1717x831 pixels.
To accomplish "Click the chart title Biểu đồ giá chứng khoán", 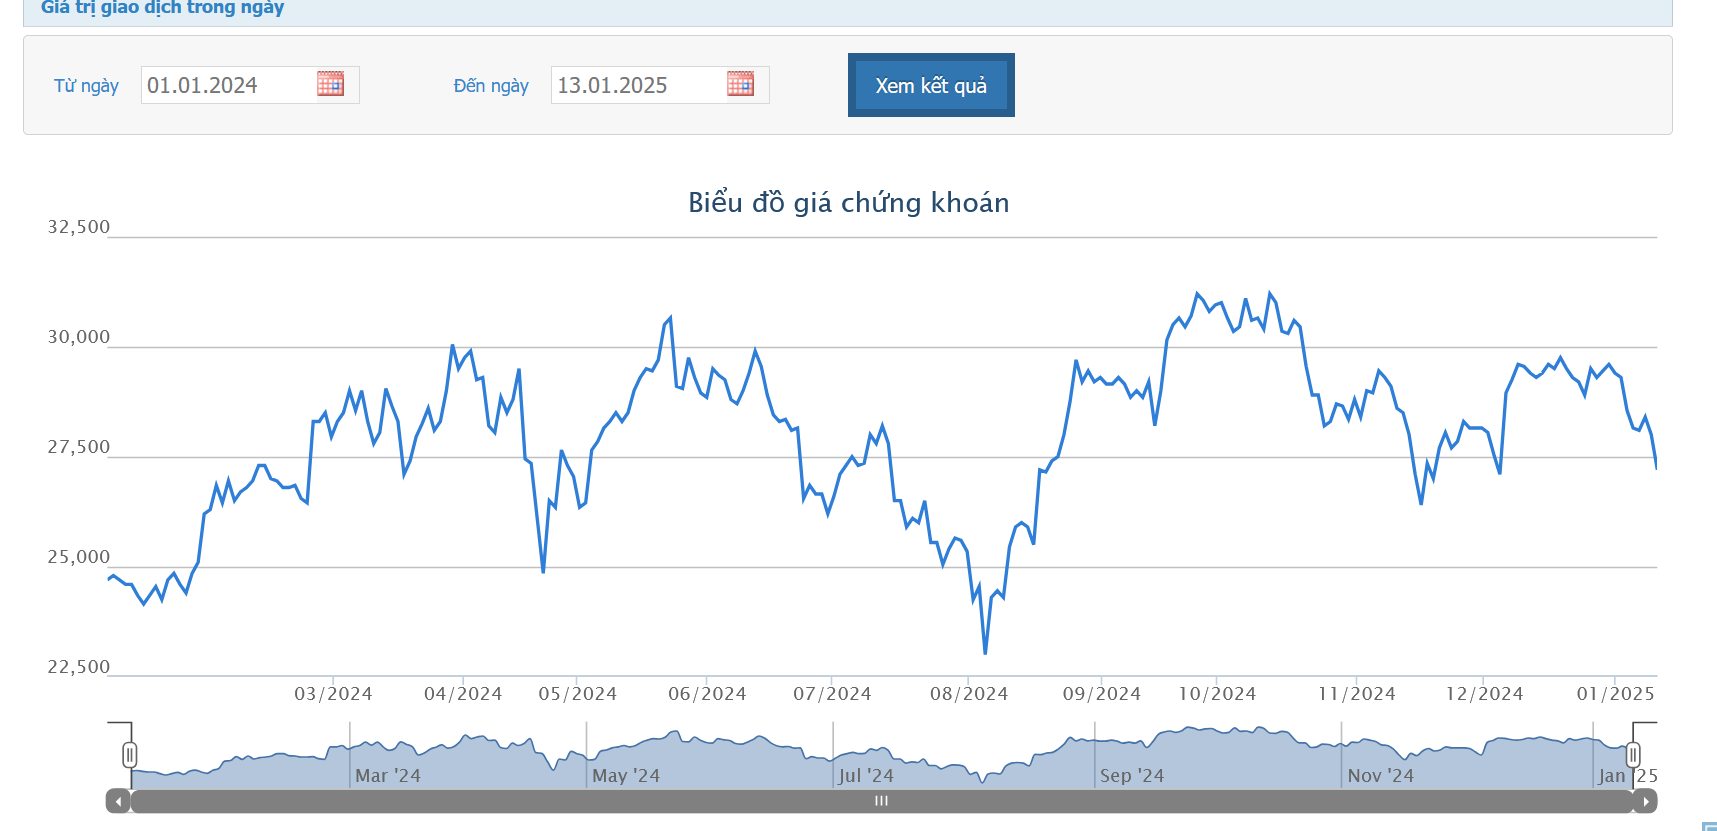I will [849, 202].
